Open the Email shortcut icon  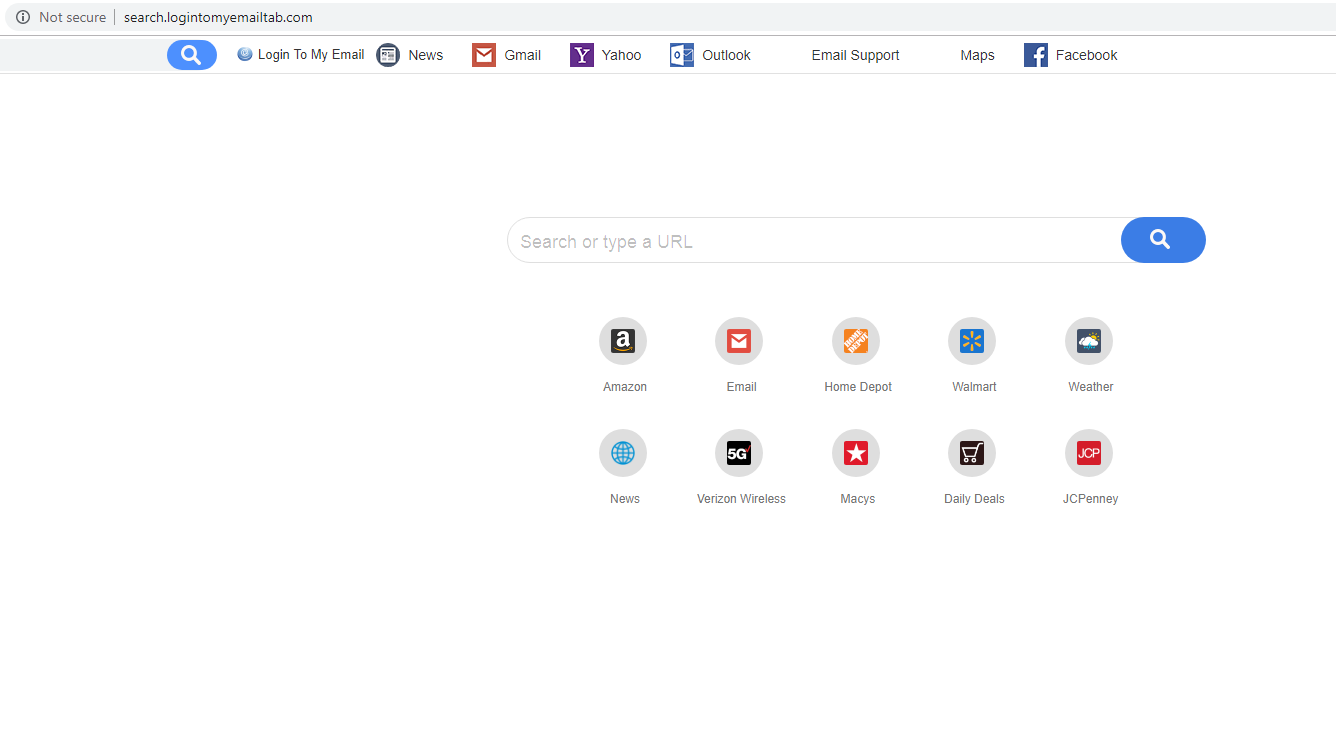pyautogui.click(x=739, y=341)
